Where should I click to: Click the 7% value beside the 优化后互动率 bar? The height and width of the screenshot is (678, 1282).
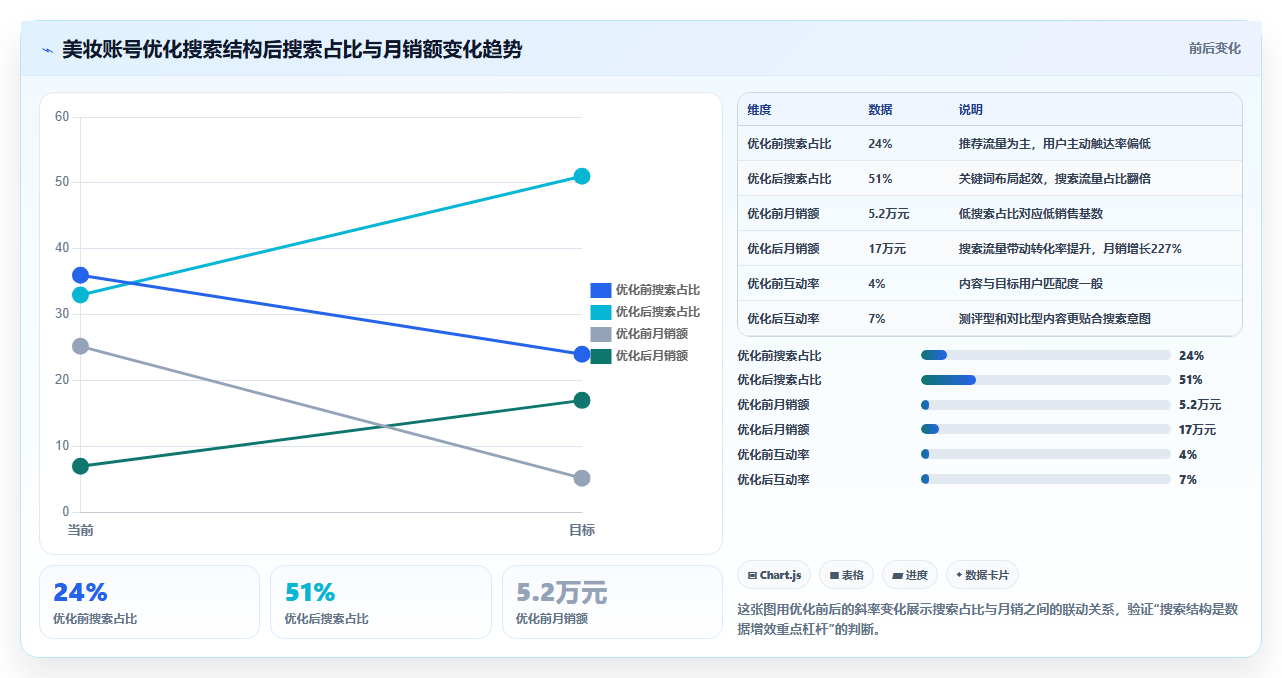click(1188, 479)
